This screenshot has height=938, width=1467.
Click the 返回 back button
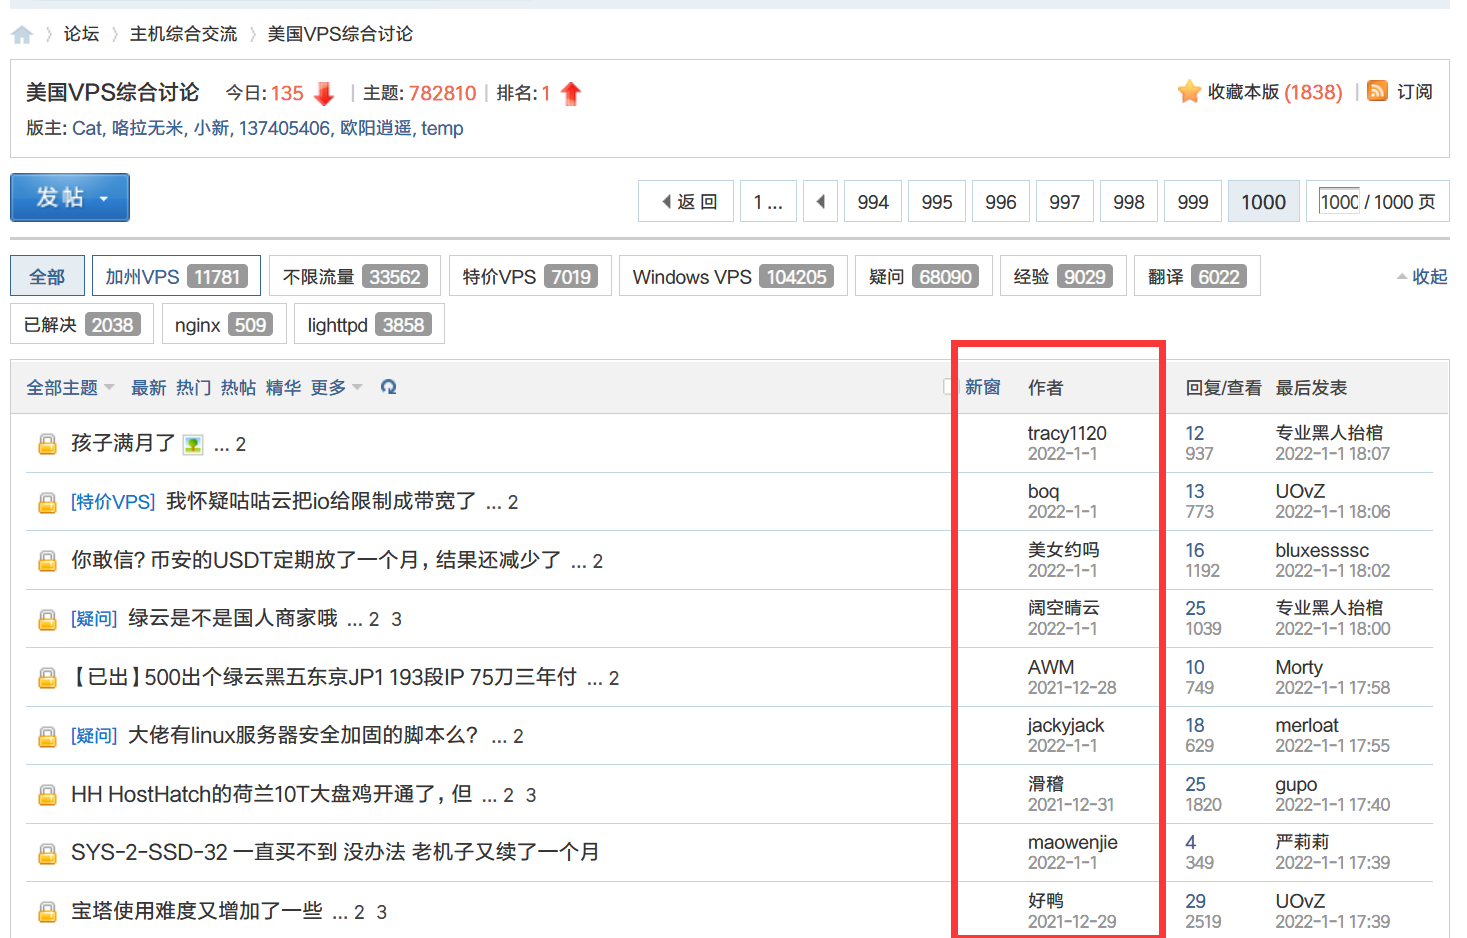686,201
